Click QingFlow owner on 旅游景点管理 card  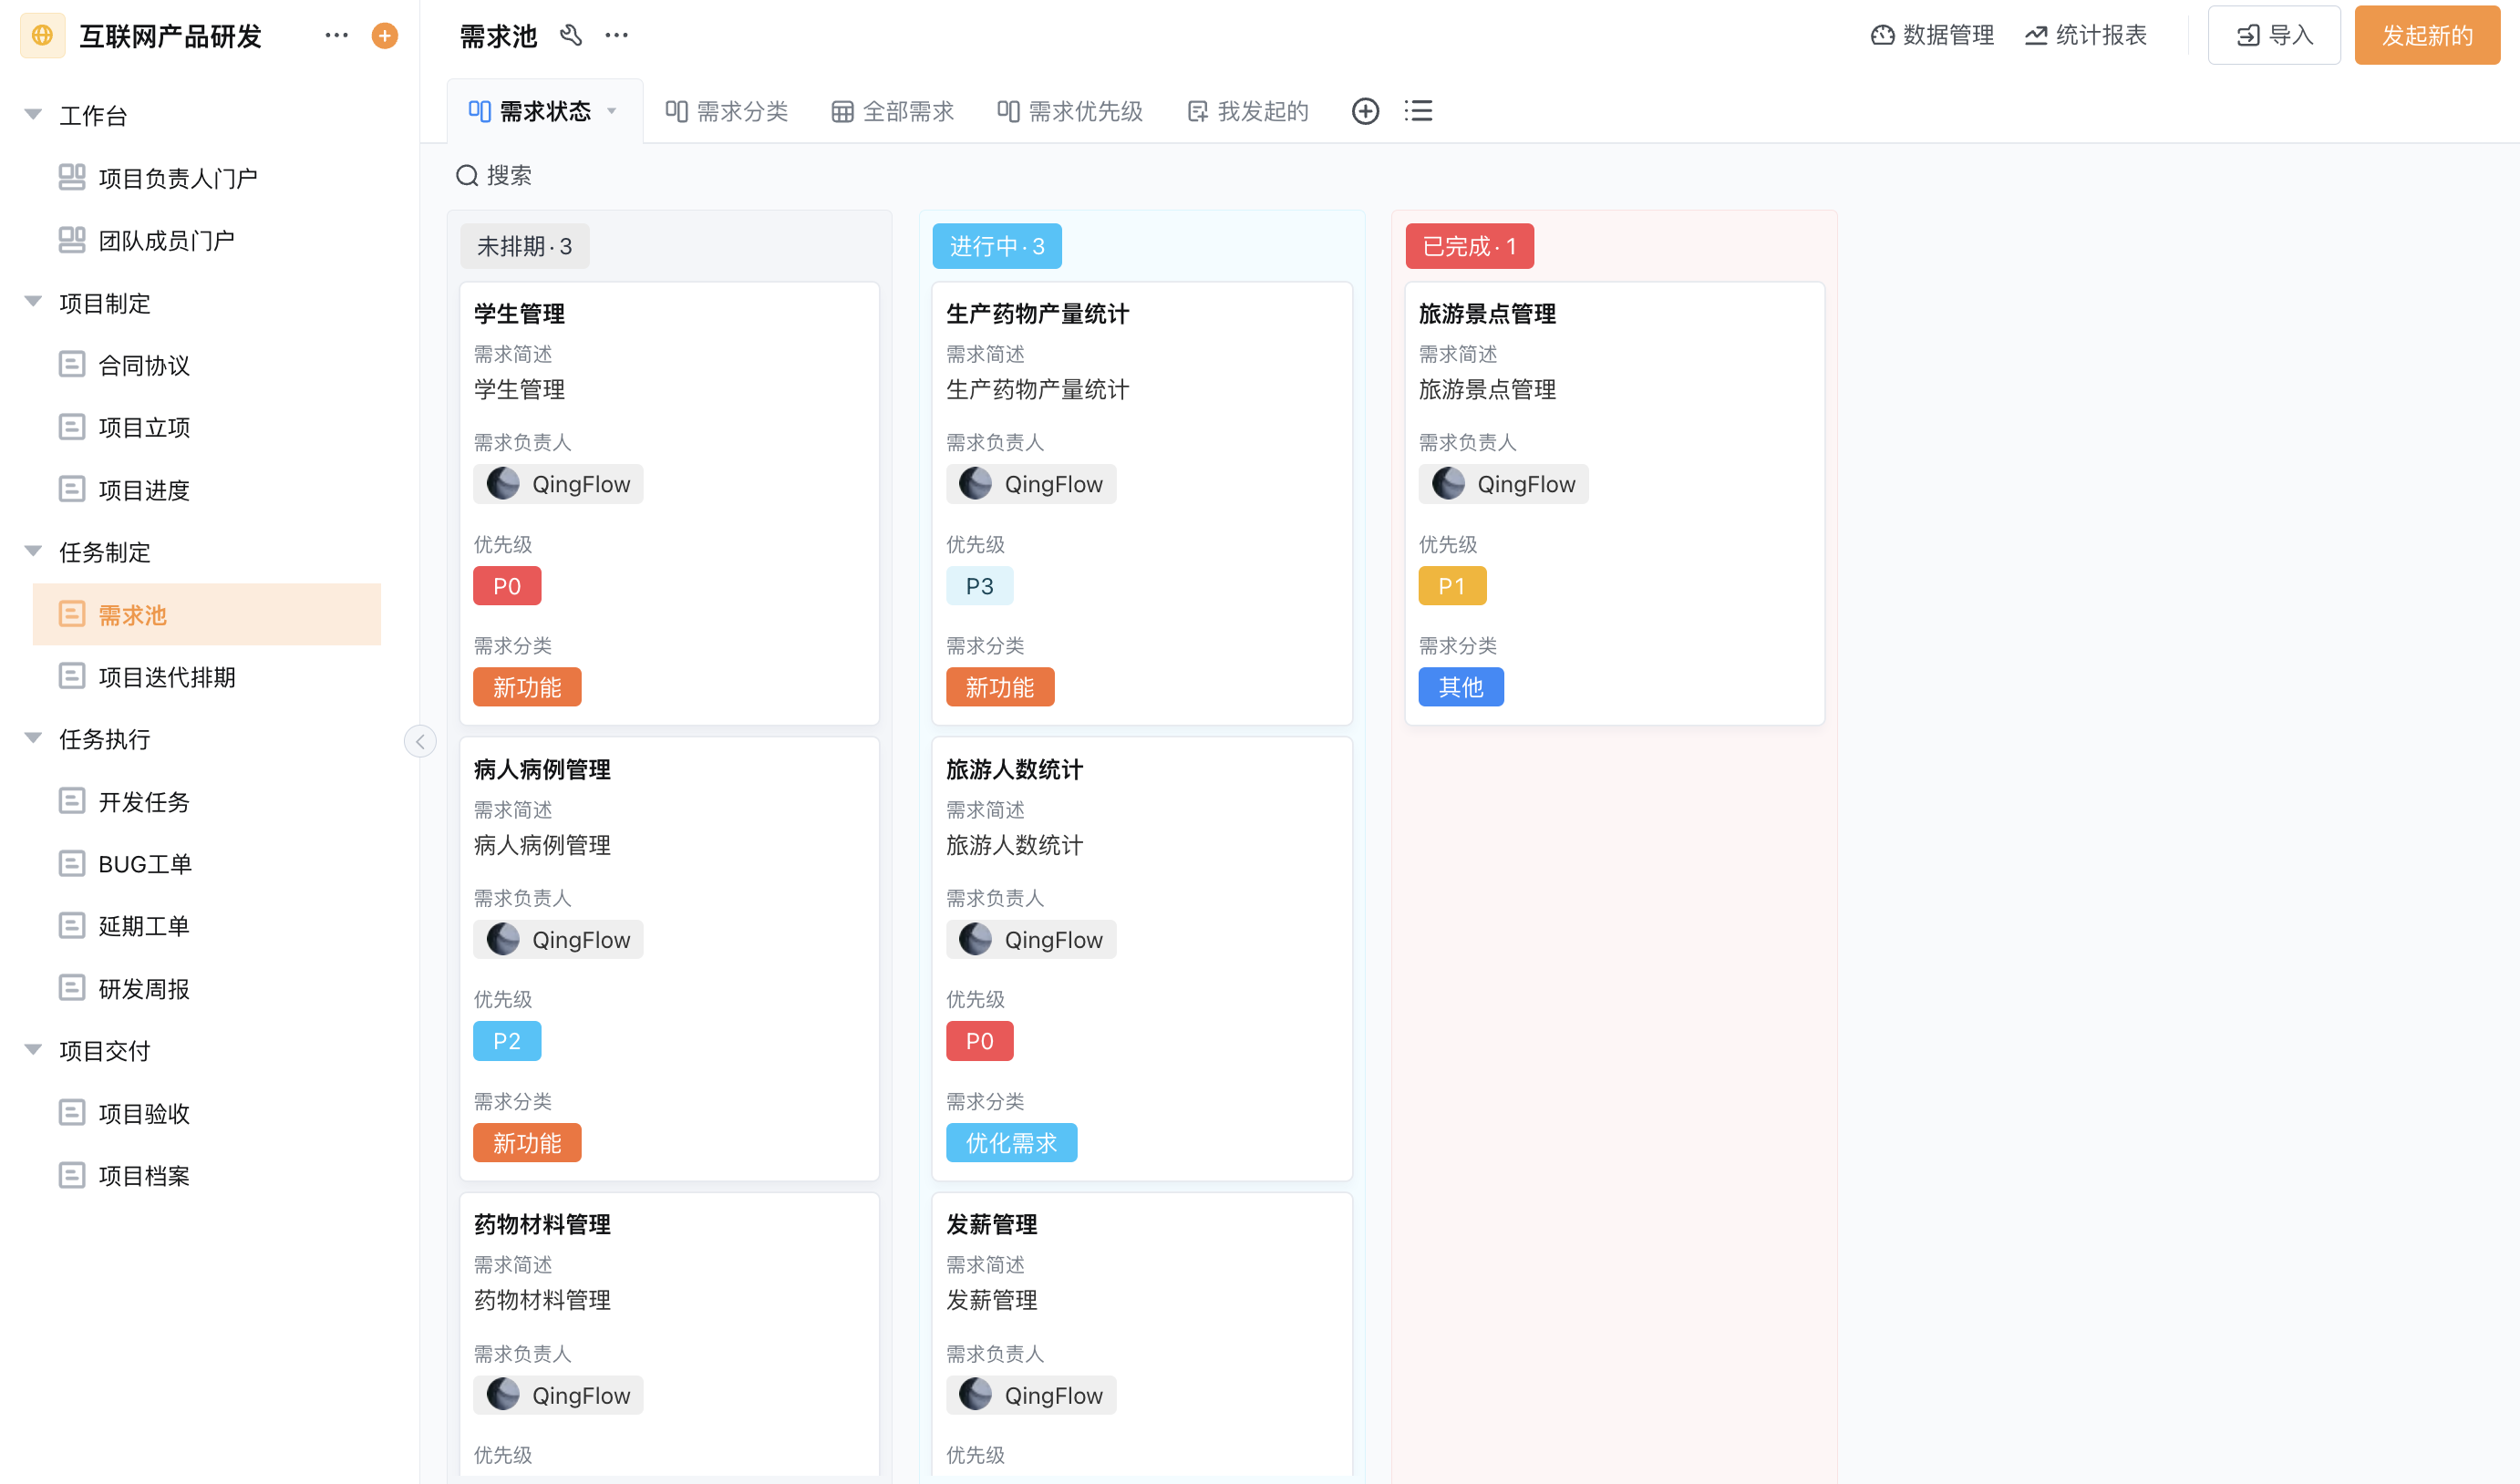pyautogui.click(x=1504, y=484)
